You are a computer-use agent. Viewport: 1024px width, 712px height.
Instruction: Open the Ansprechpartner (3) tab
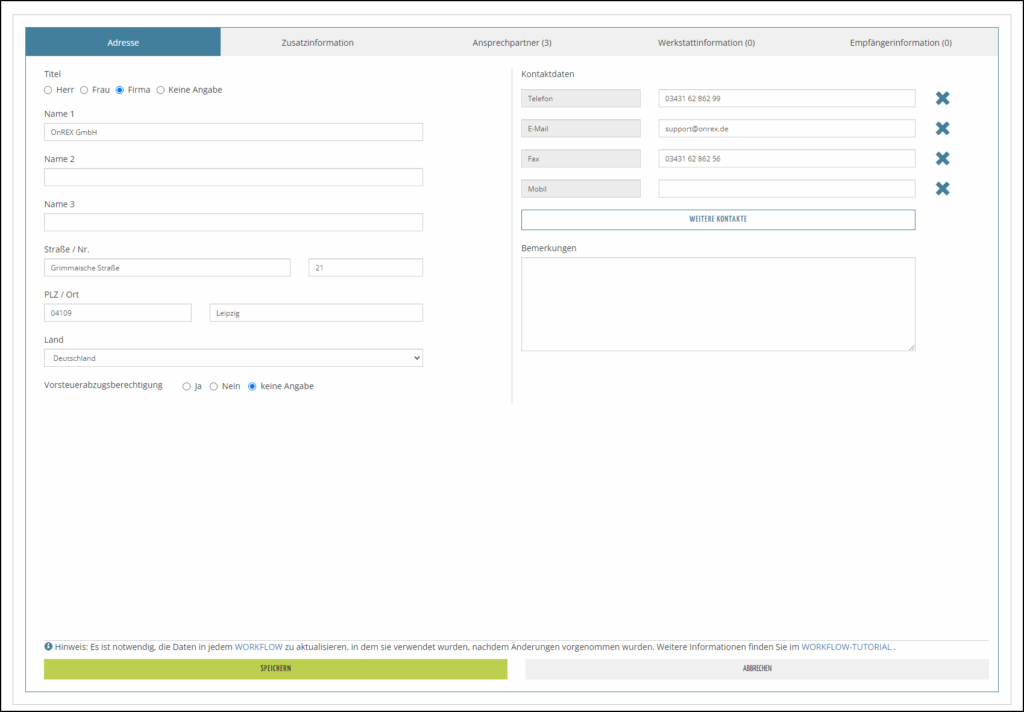point(512,42)
